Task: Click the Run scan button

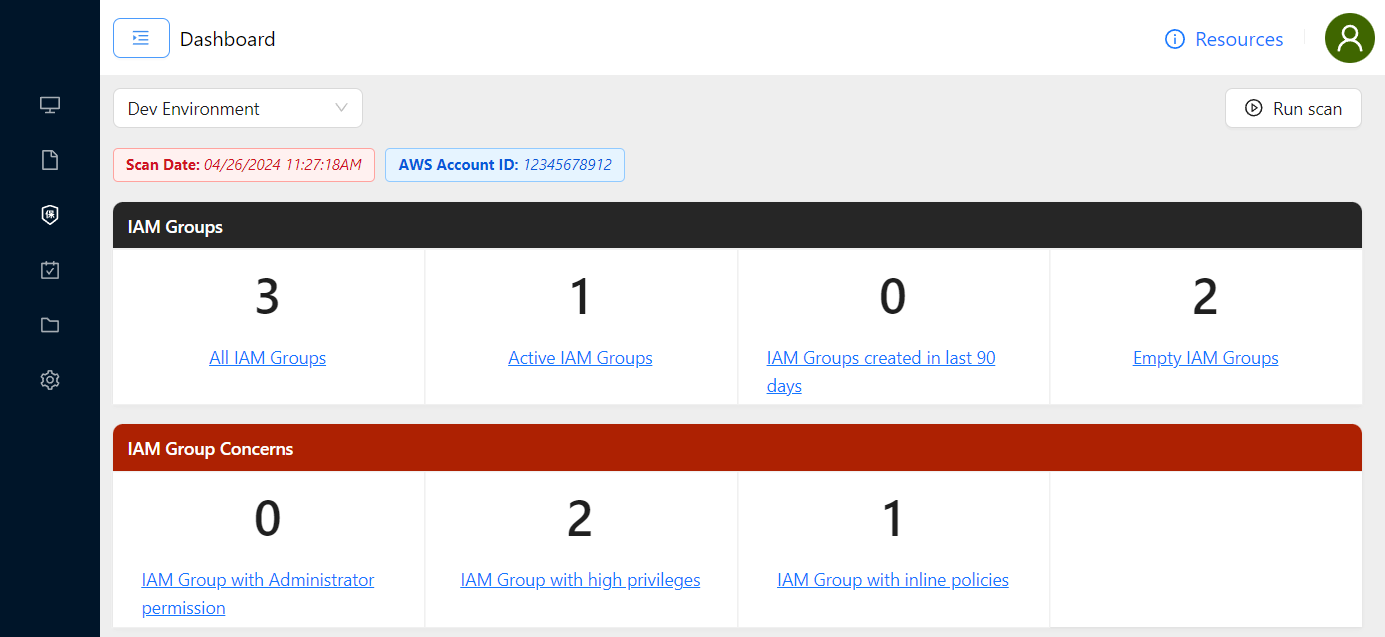Action: click(x=1293, y=108)
